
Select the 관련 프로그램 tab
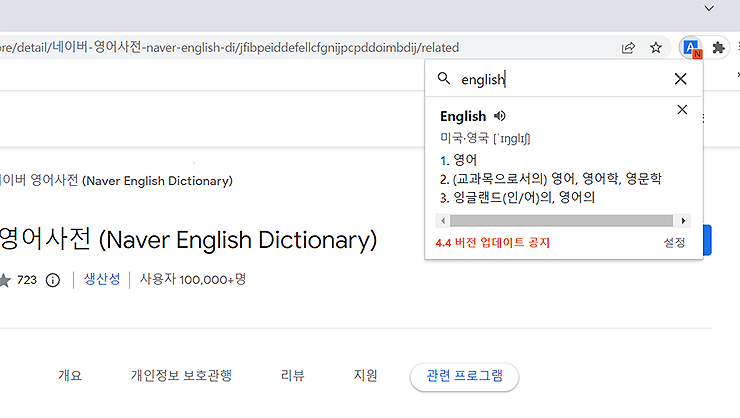tap(464, 376)
